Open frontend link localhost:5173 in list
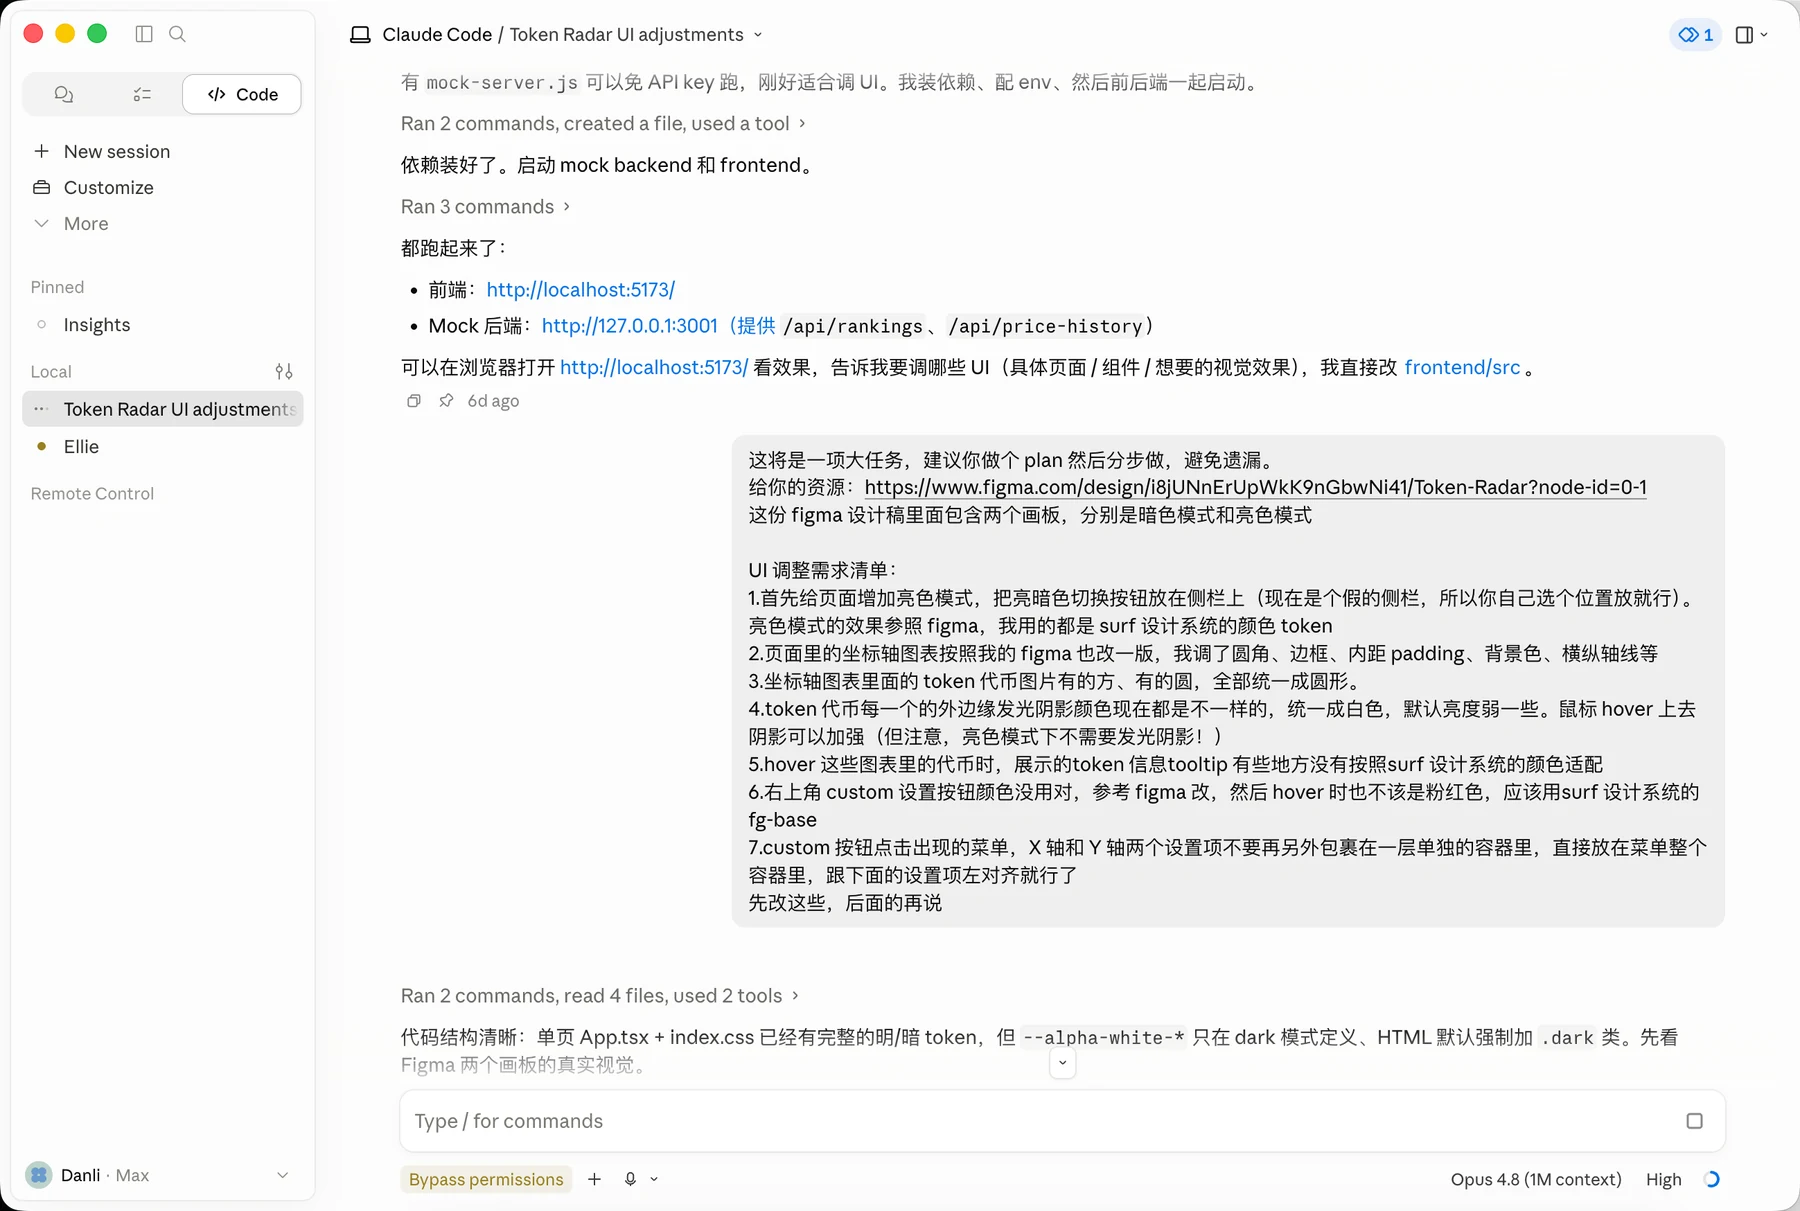The height and width of the screenshot is (1211, 1800). (x=580, y=290)
